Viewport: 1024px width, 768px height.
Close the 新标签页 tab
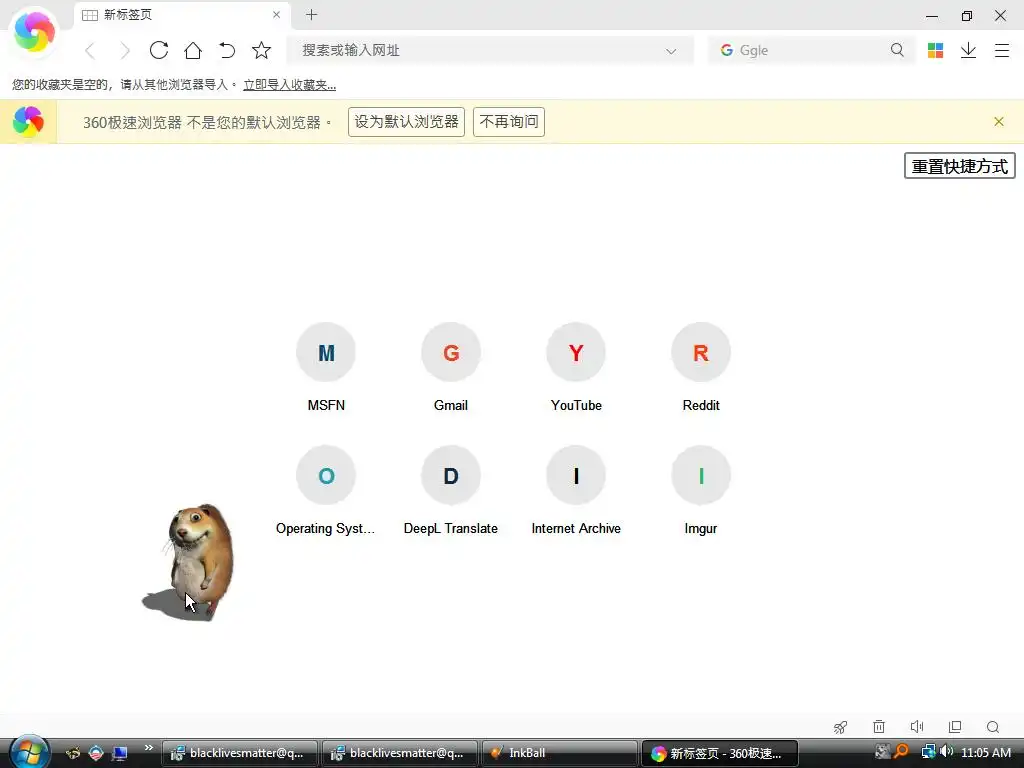[276, 14]
